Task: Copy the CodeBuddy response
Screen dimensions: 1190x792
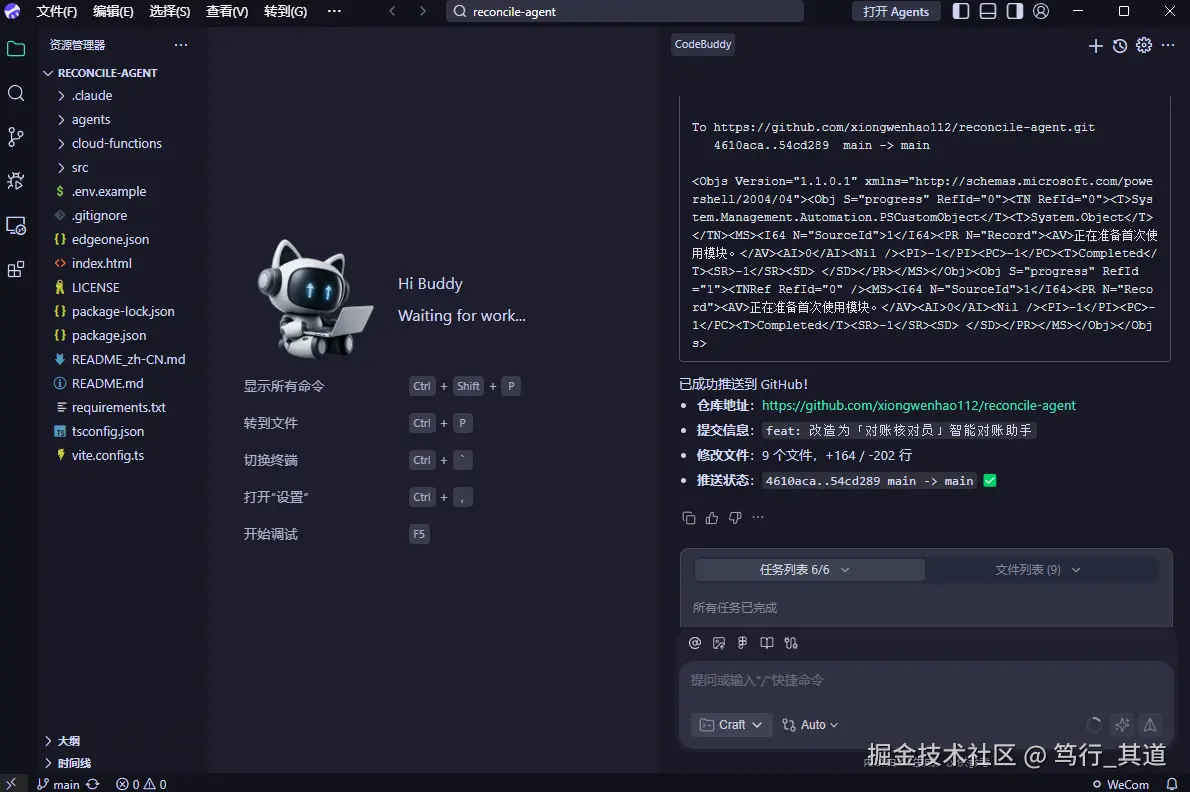Action: click(688, 518)
